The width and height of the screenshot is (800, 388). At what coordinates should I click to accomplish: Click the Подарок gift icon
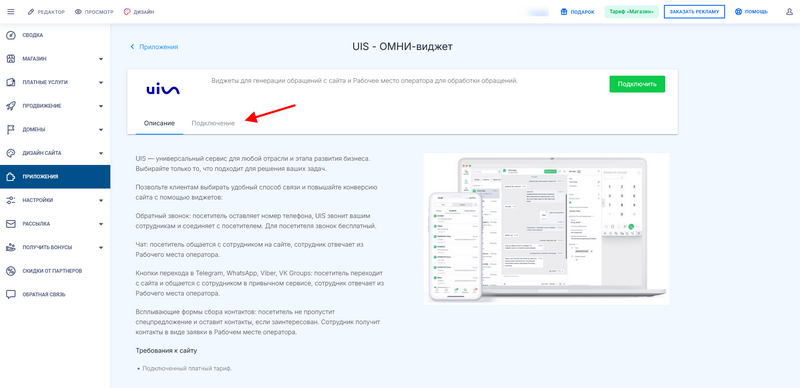pos(564,12)
